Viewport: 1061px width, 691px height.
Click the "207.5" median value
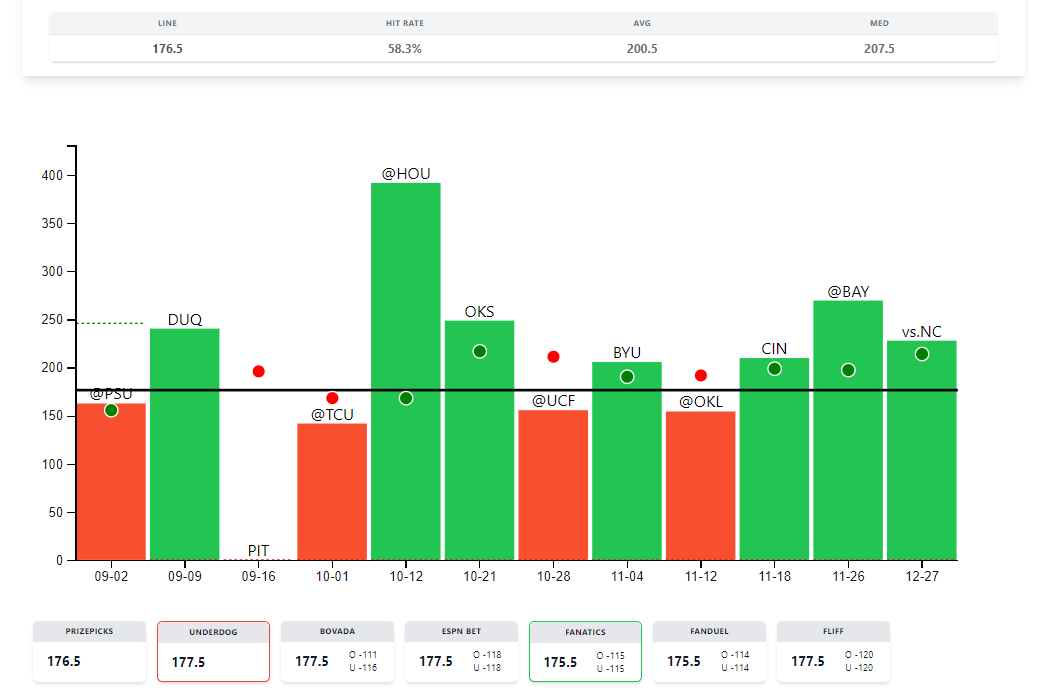[x=879, y=49]
